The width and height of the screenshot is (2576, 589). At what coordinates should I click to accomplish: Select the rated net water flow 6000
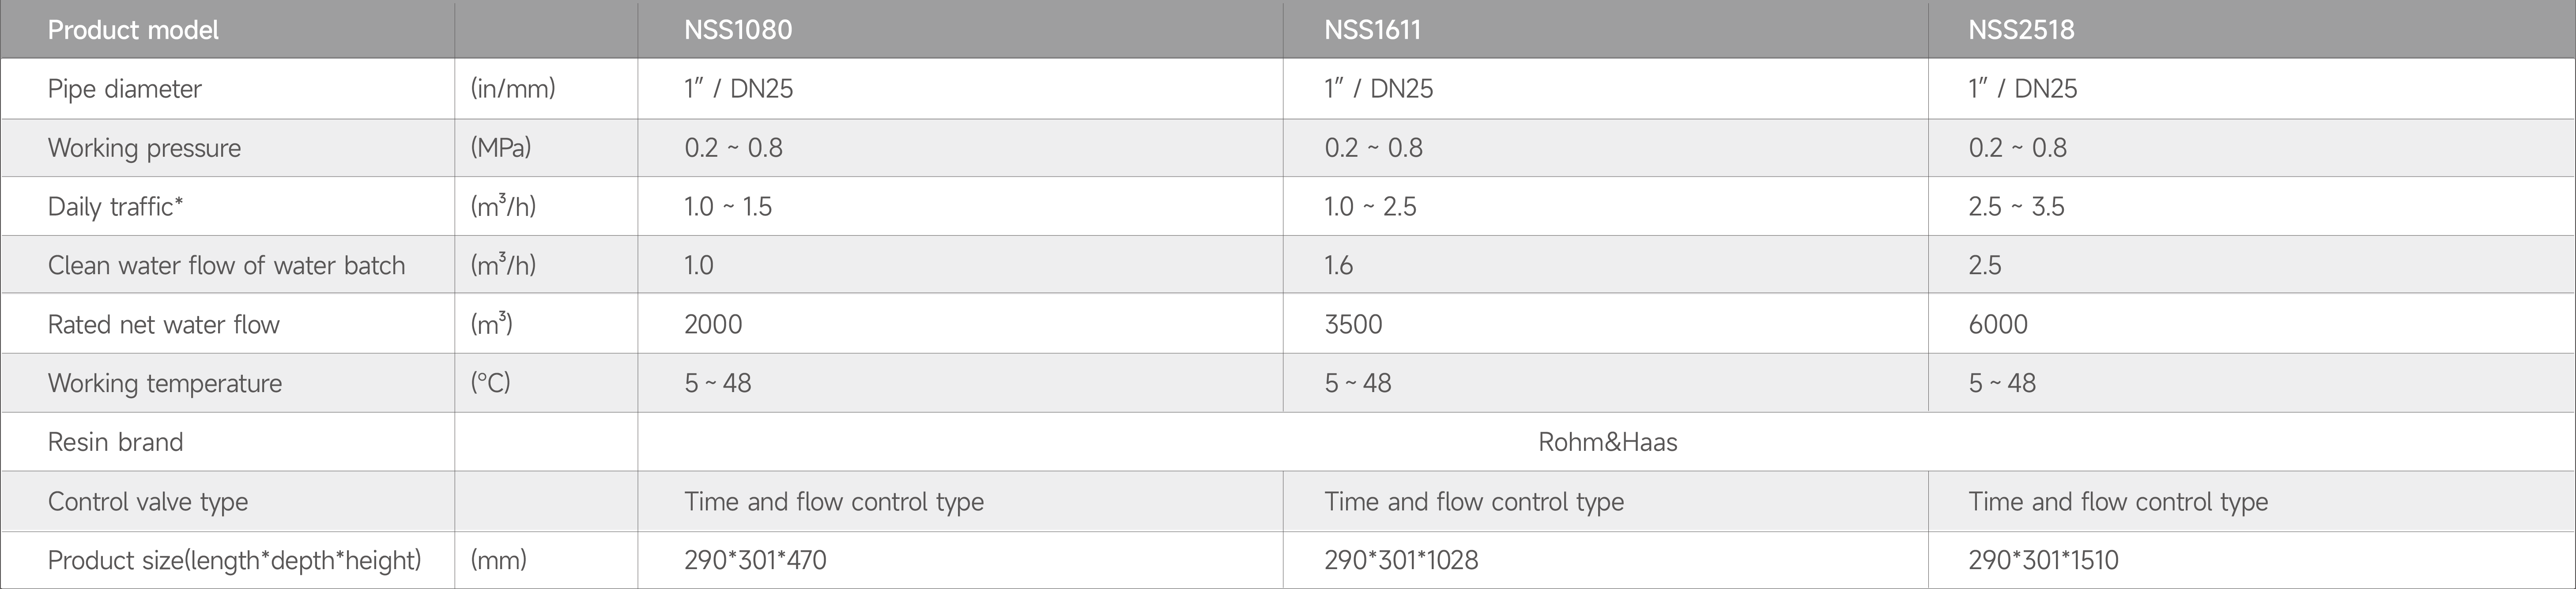click(1998, 324)
